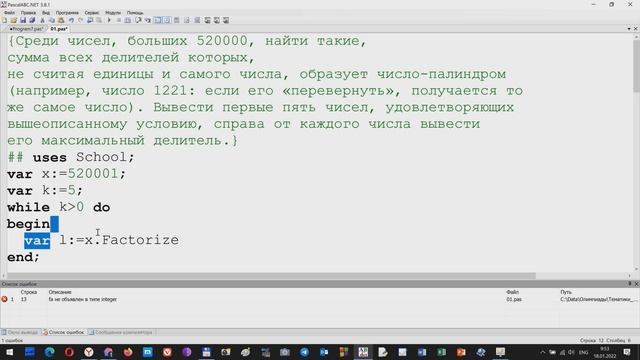Click on 'var x:=520001;' line
The width and height of the screenshot is (640, 360).
click(x=67, y=174)
